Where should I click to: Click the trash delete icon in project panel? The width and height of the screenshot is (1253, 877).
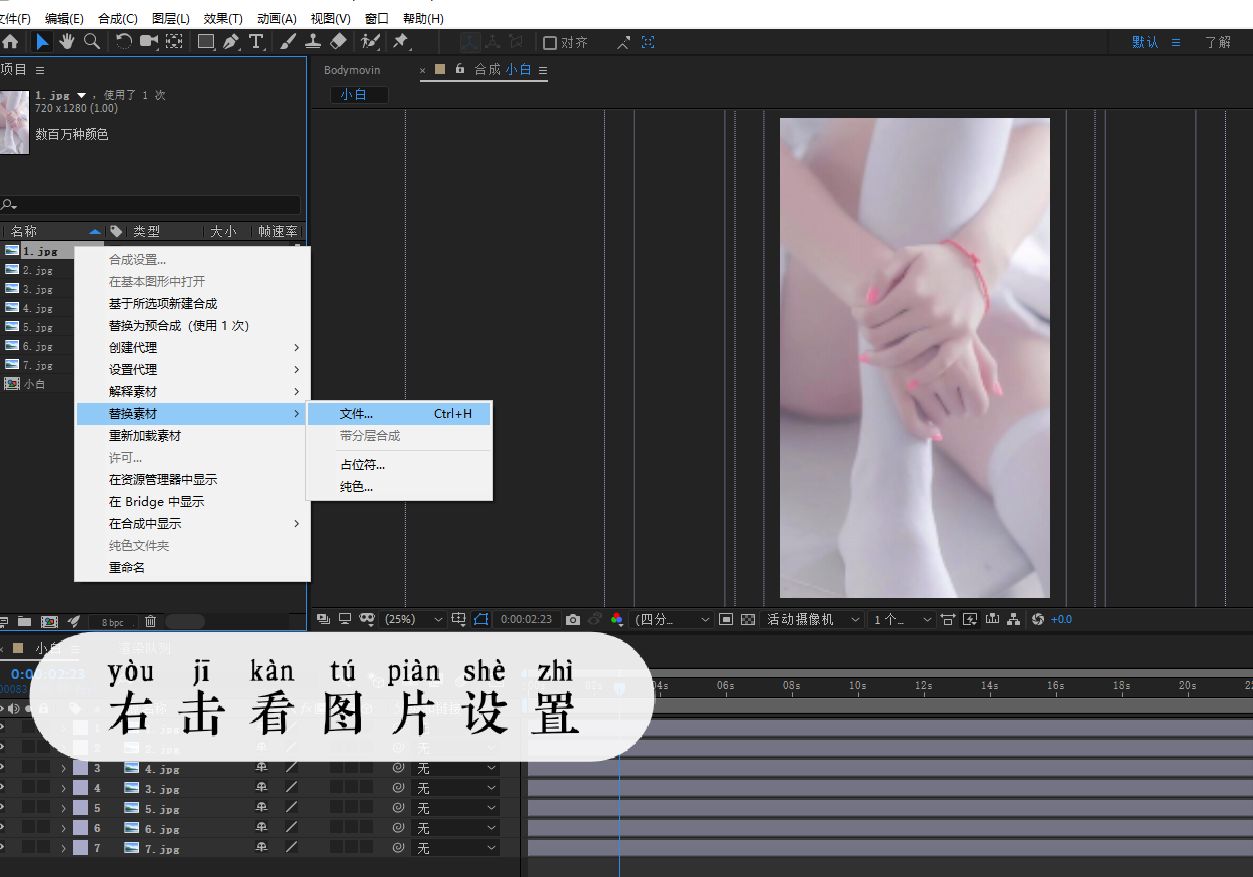[x=150, y=622]
